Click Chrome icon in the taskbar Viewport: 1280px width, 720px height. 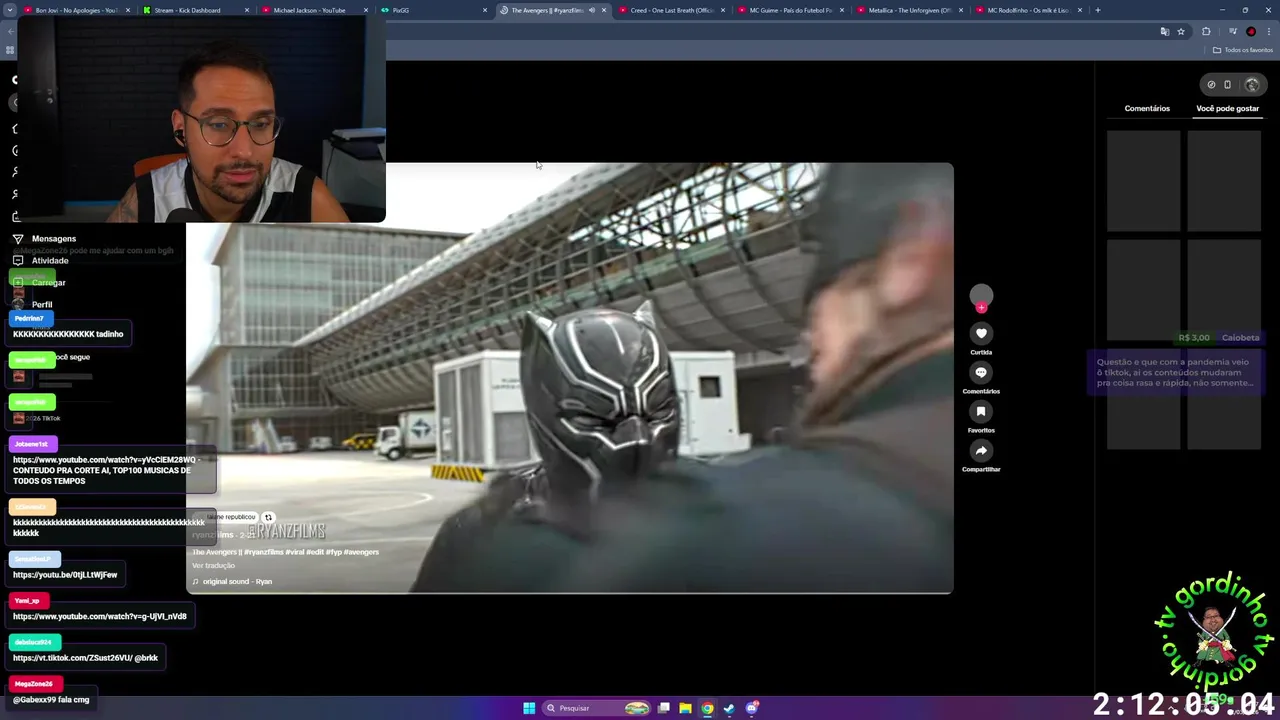(x=707, y=708)
